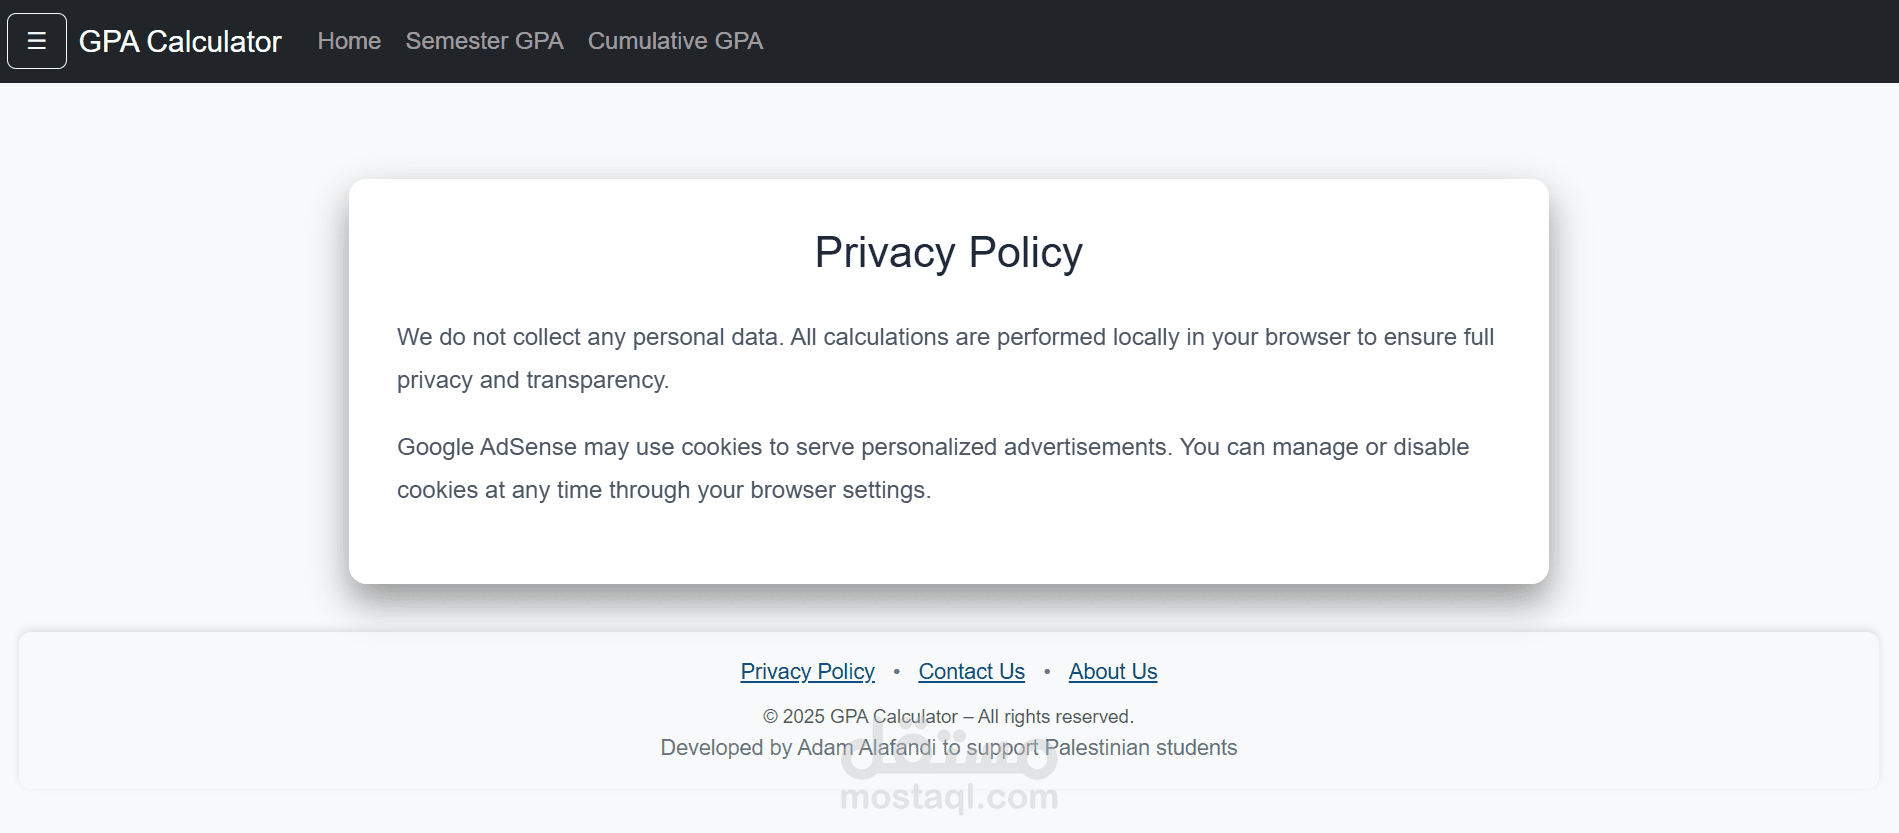This screenshot has height=833, width=1899.
Task: Open the Contact Us footer link
Action: [971, 672]
